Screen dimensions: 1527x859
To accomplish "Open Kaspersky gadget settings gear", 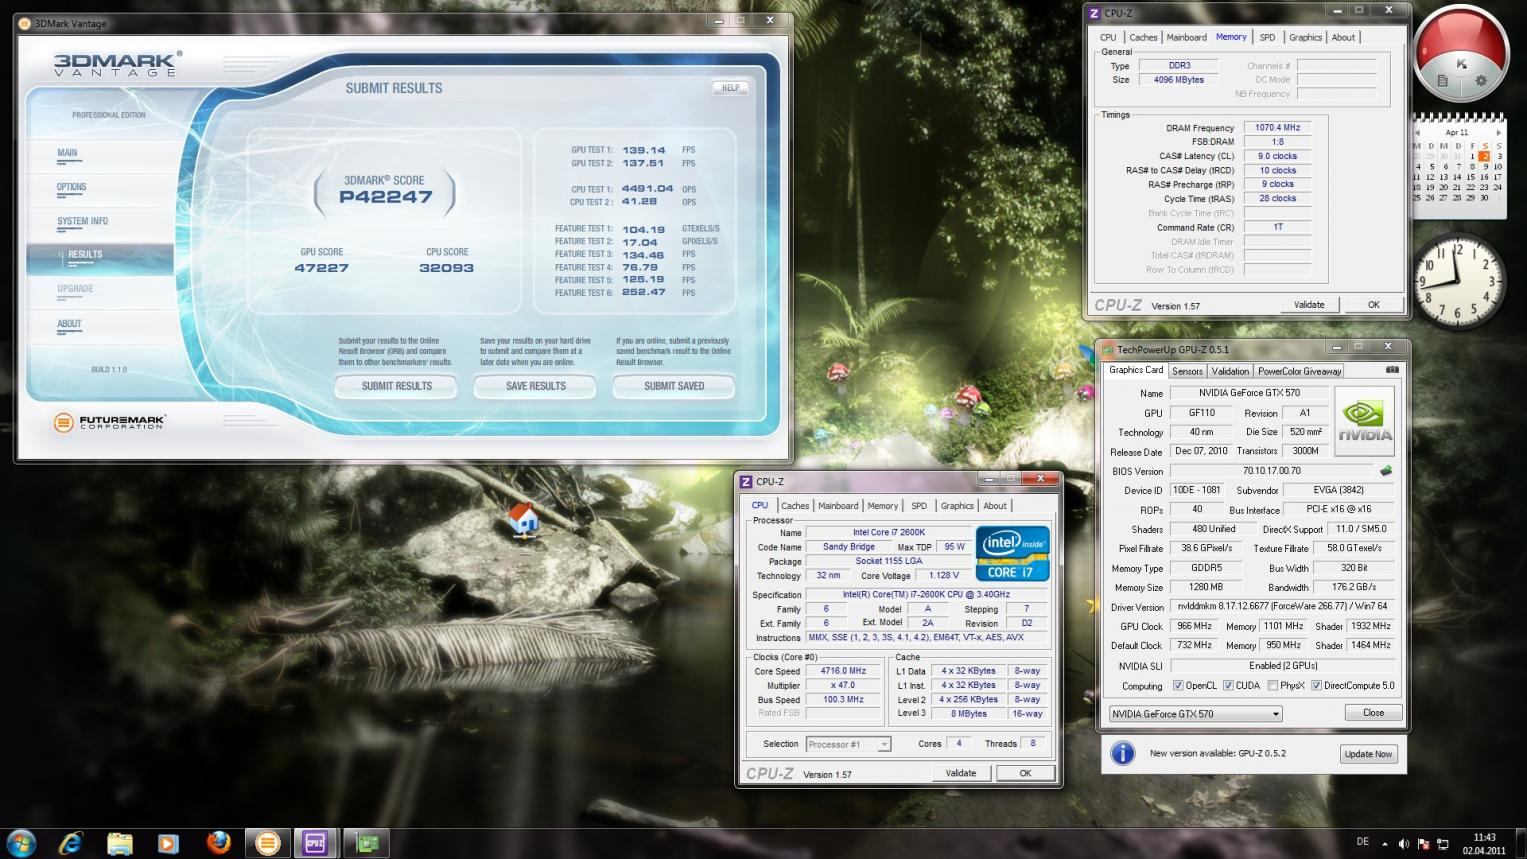I will (x=1481, y=81).
